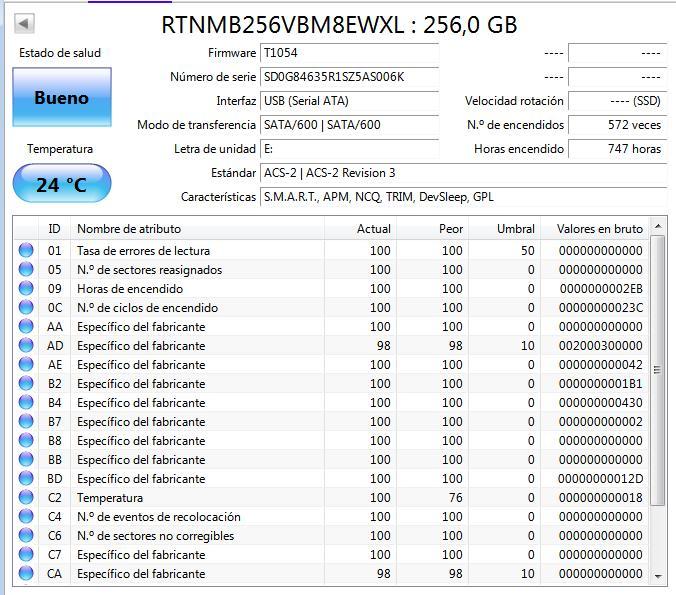Click the status orb beside Horas de encendido
Image resolution: width=676 pixels, height=595 pixels.
pos(26,288)
